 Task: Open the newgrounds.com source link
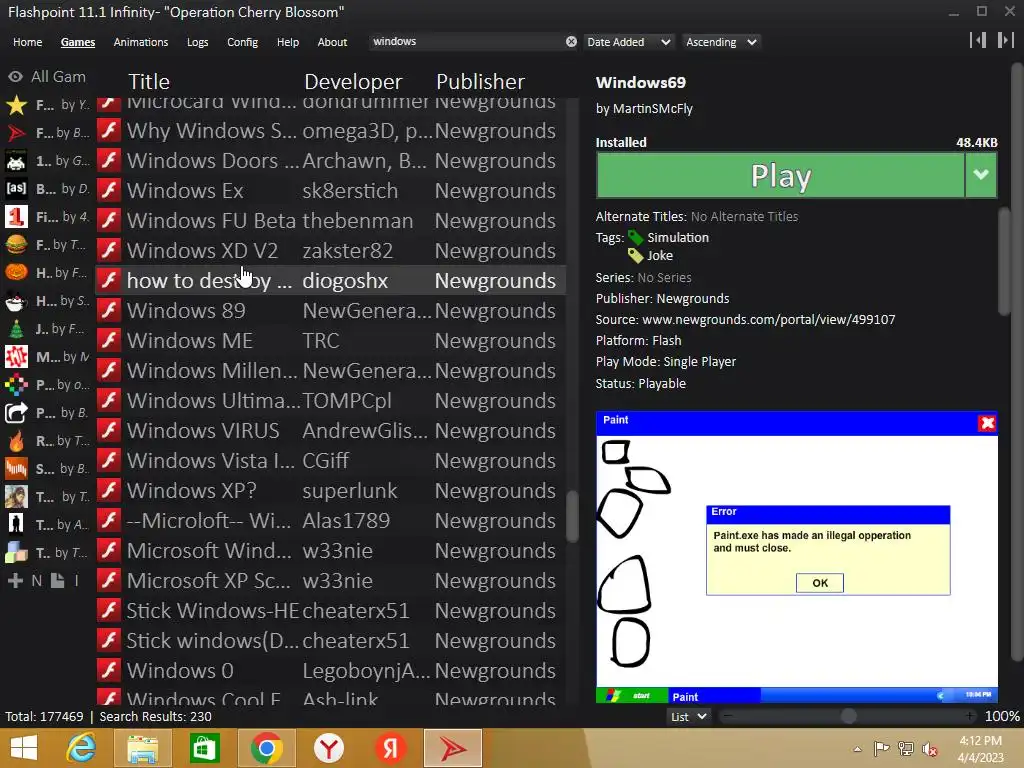[769, 319]
